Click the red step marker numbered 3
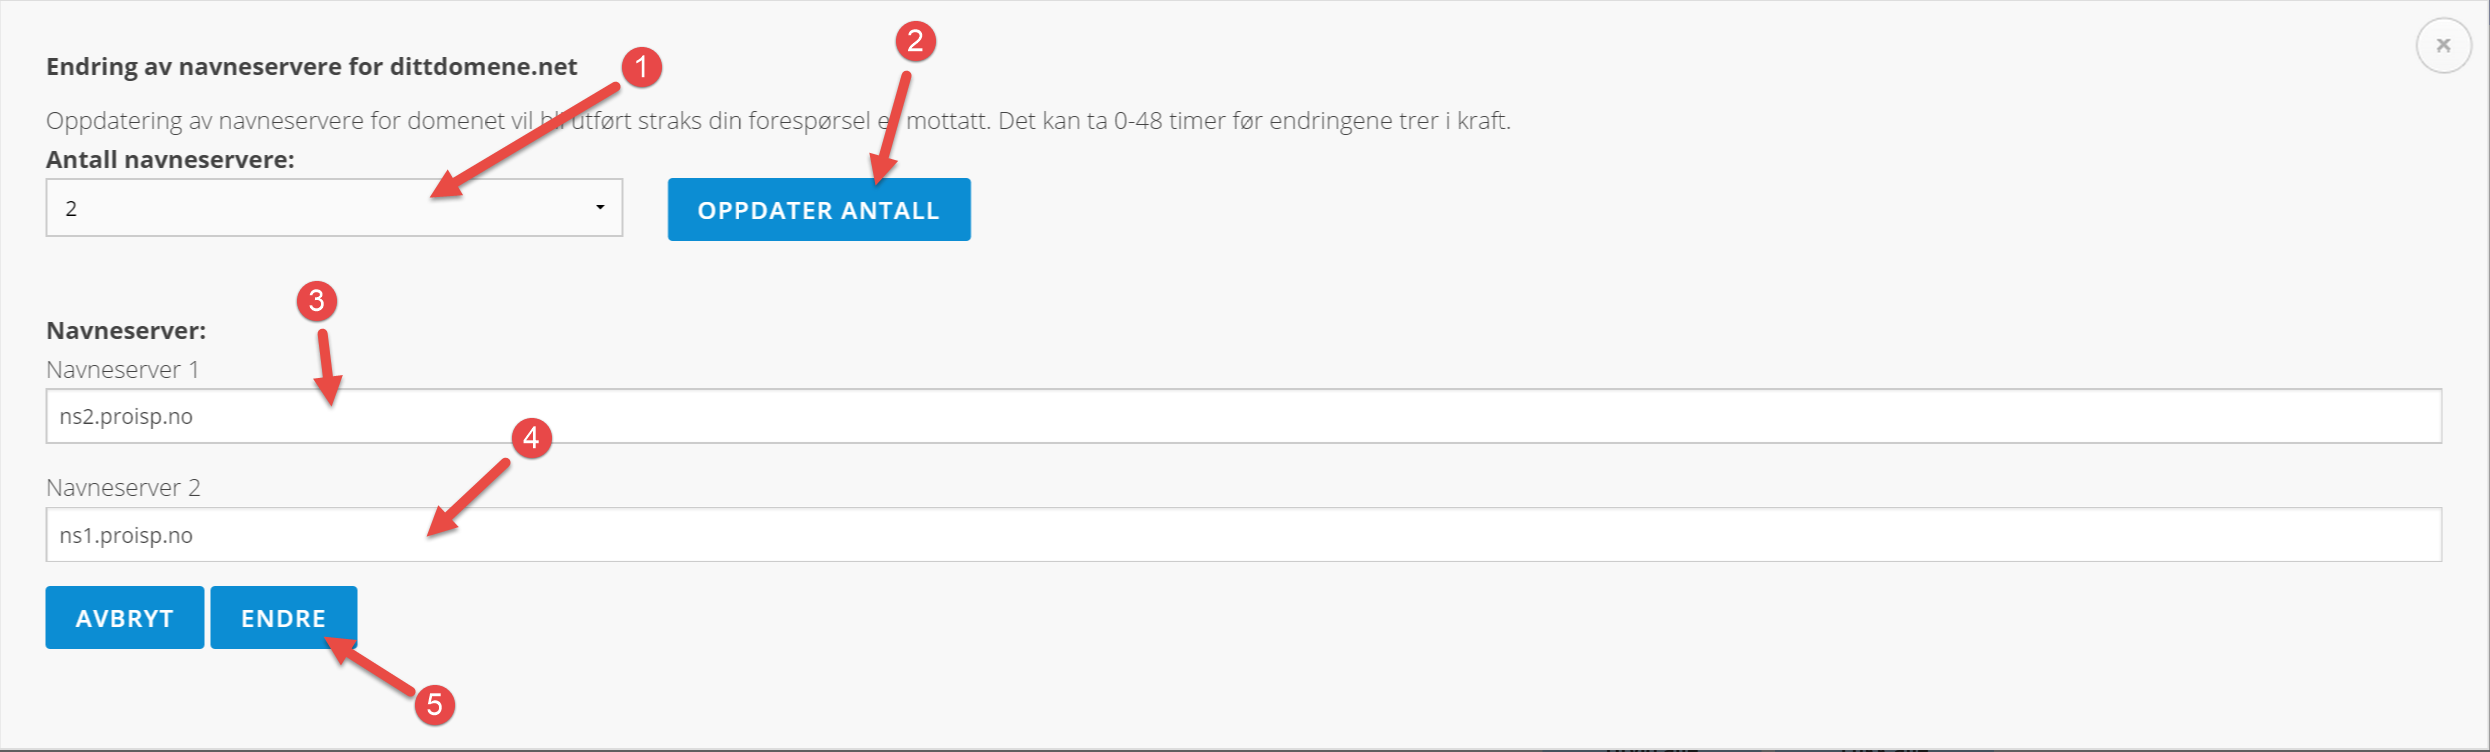This screenshot has height=752, width=2490. click(317, 301)
